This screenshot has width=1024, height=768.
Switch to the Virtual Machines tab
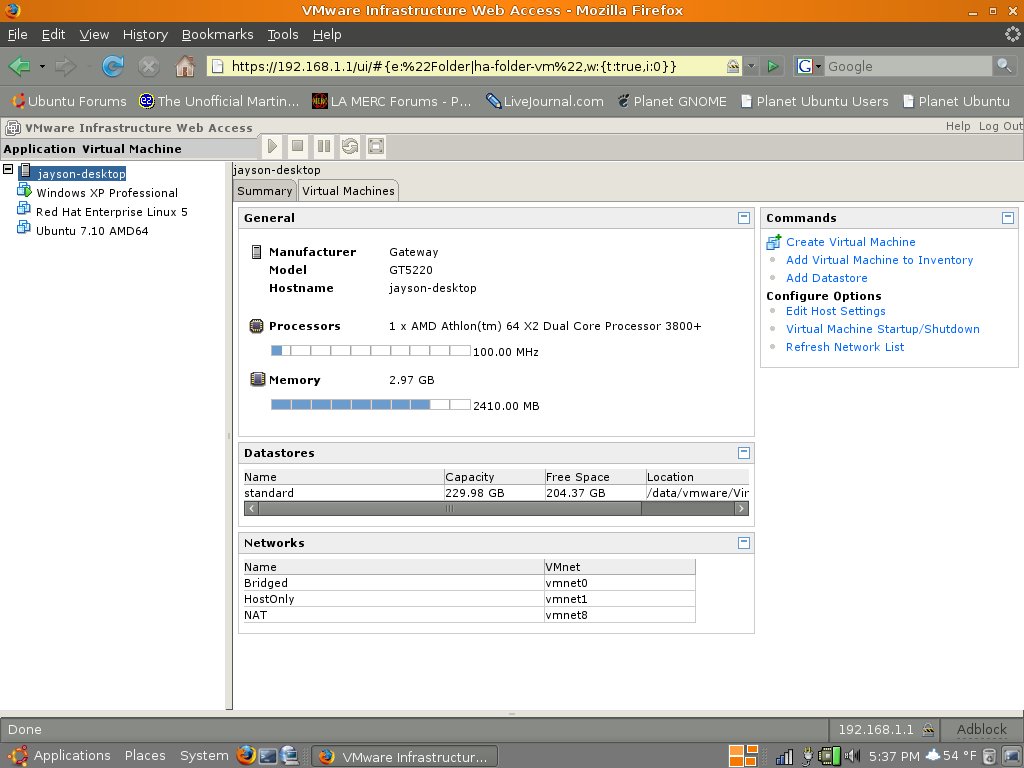pos(348,191)
